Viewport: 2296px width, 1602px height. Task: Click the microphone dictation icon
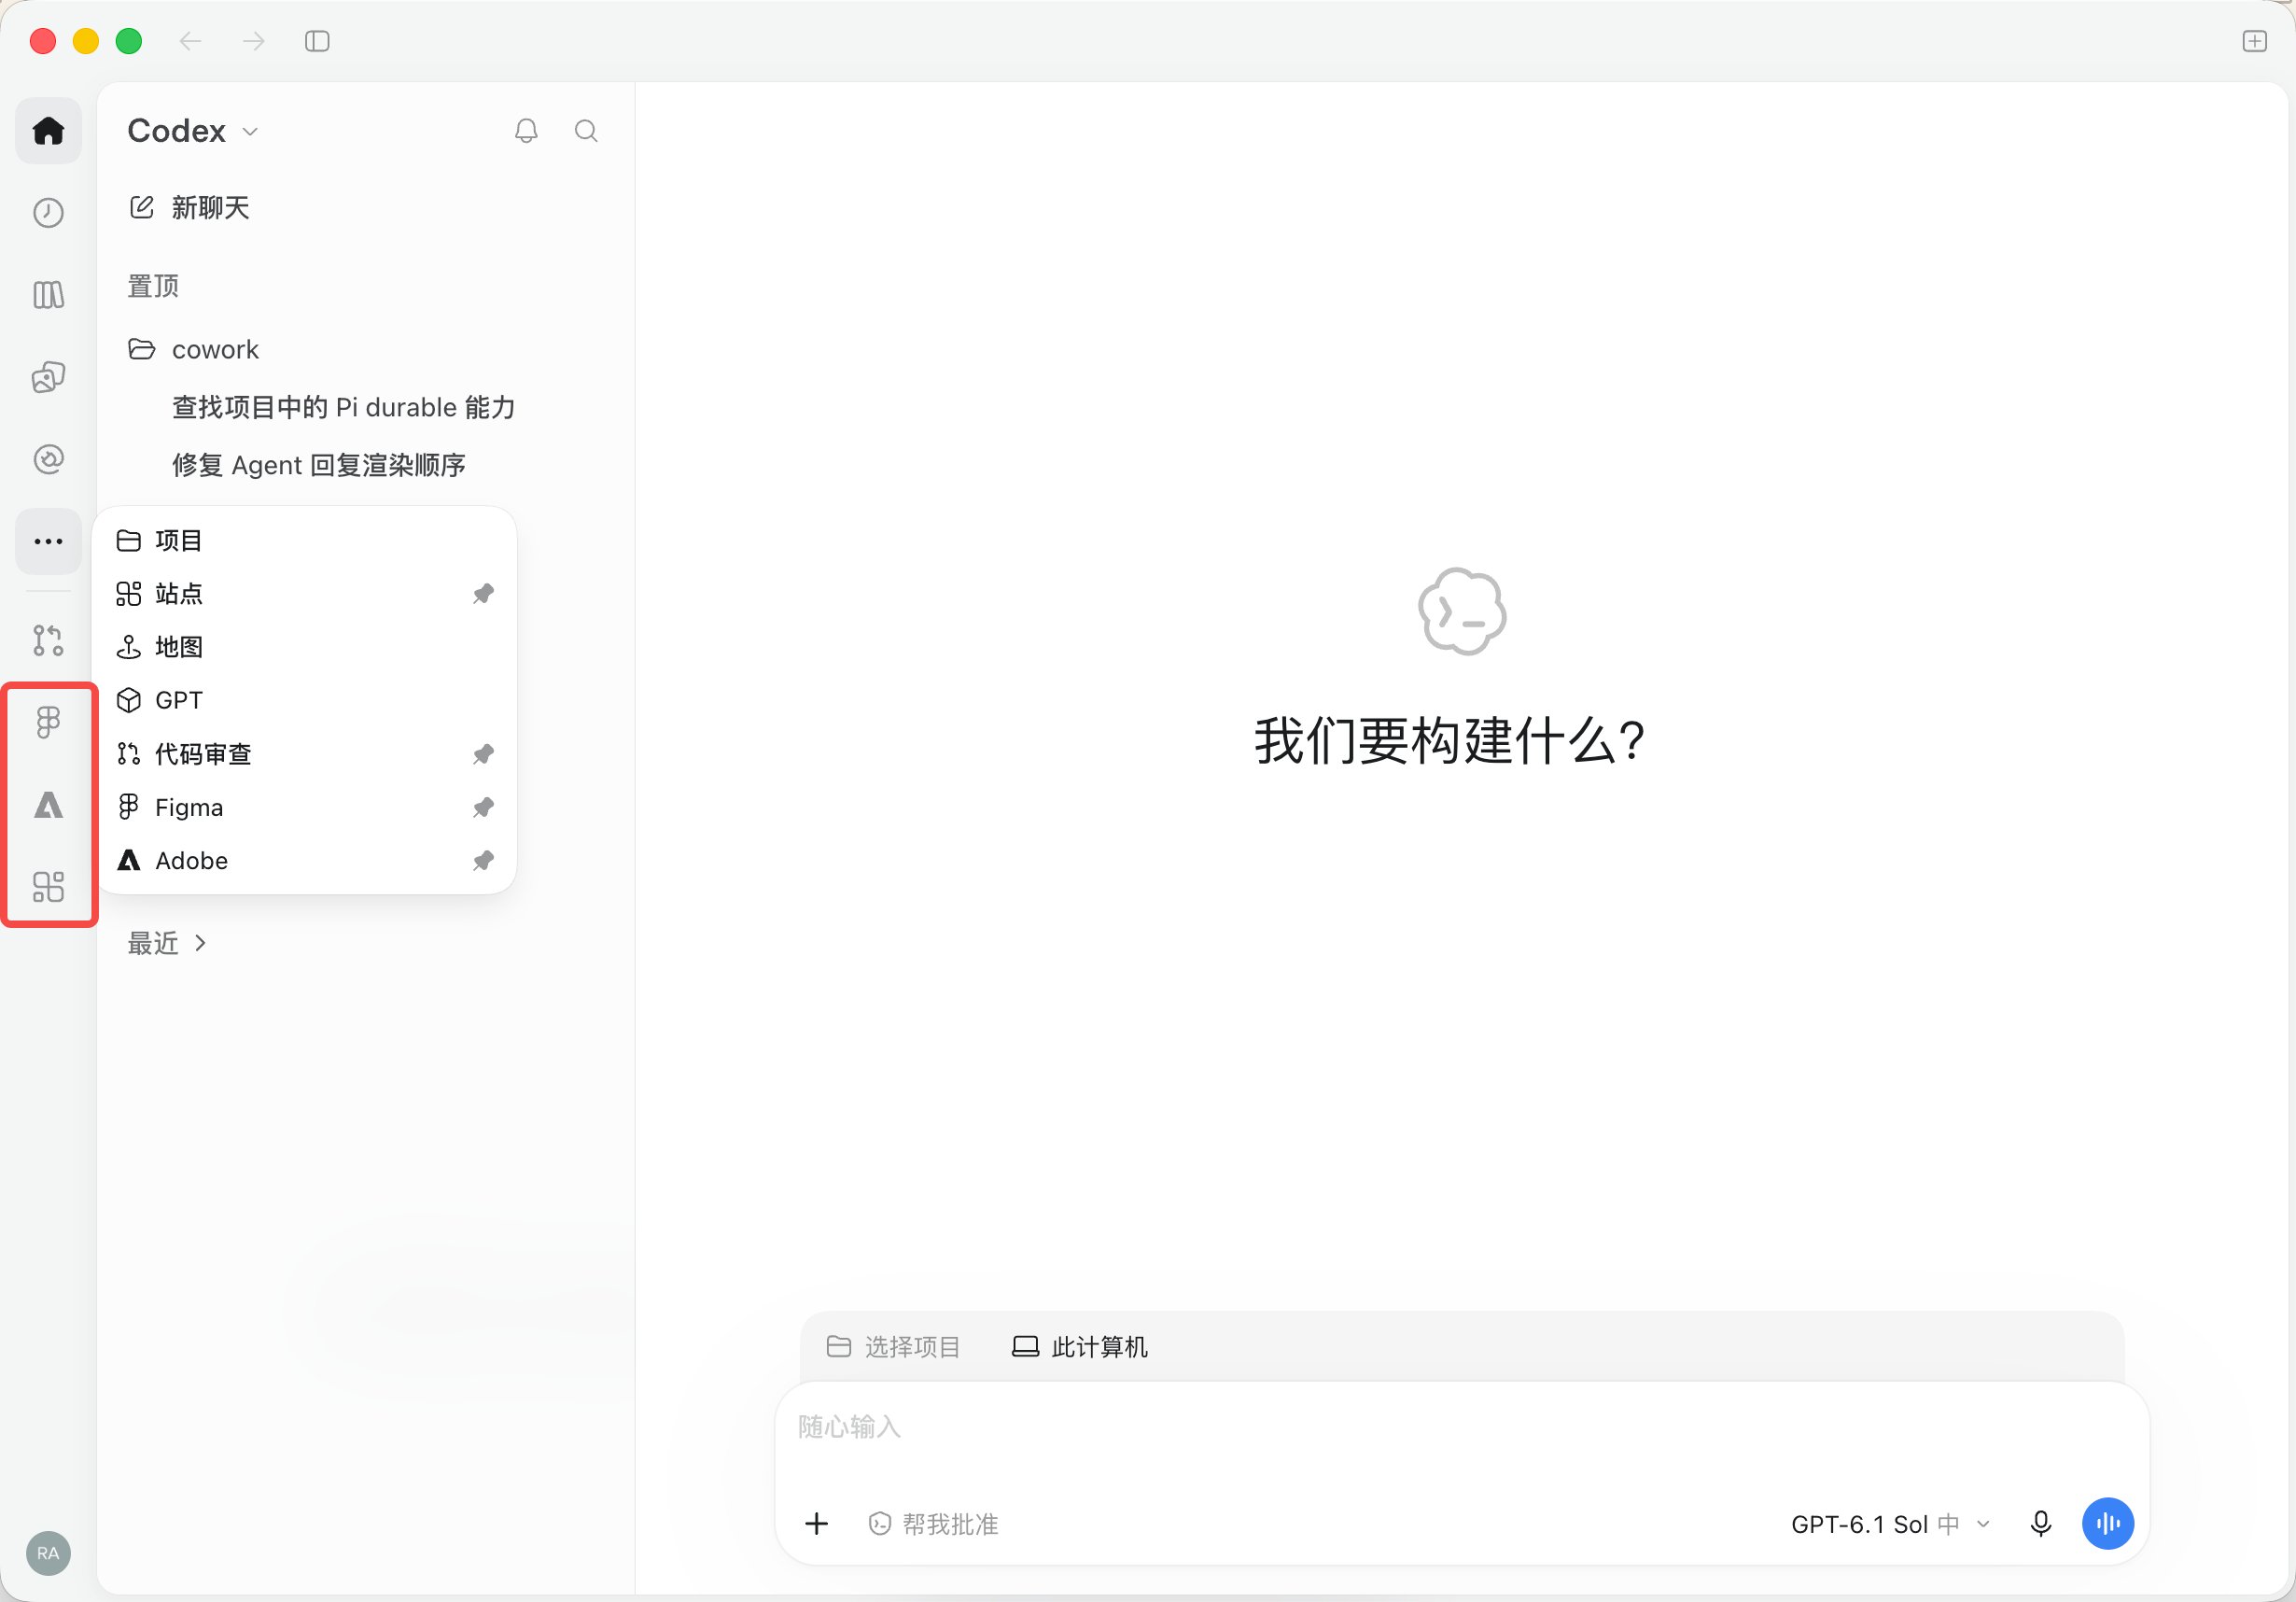[2041, 1523]
